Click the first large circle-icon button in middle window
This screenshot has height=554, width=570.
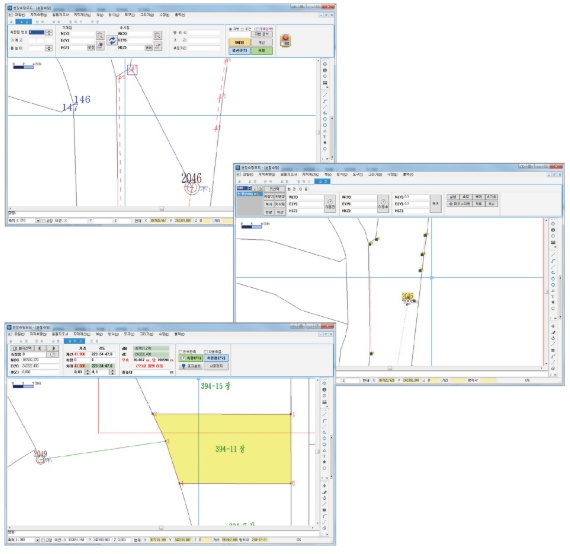[330, 204]
